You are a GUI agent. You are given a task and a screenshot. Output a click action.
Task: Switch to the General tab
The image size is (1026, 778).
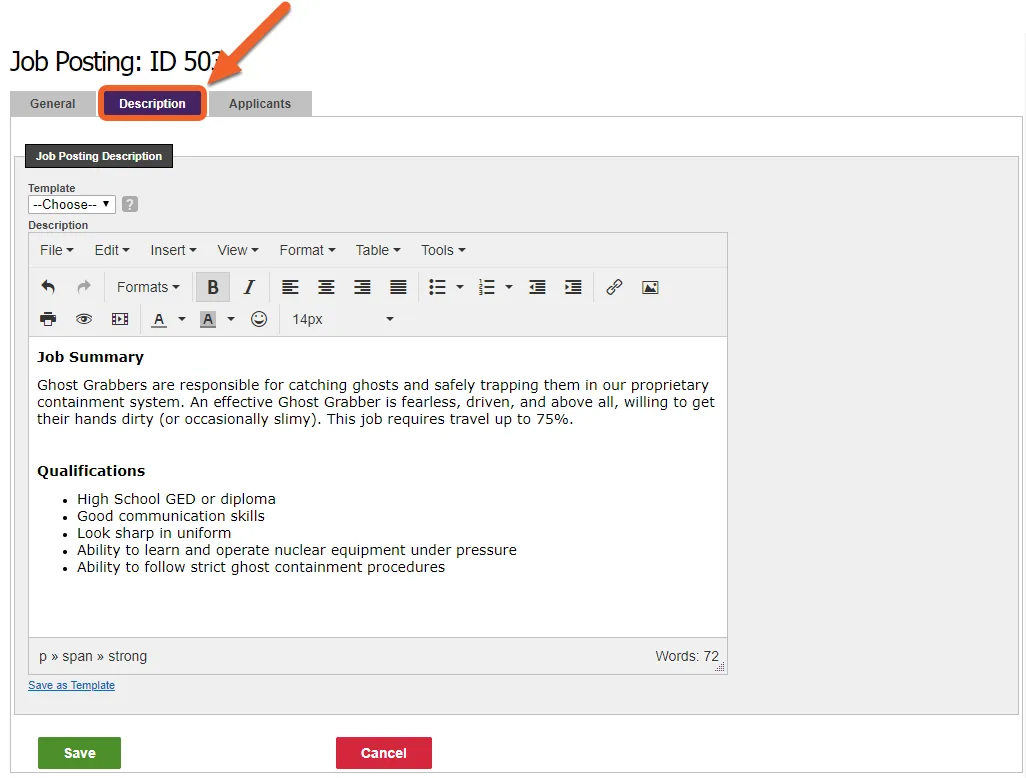click(x=53, y=103)
